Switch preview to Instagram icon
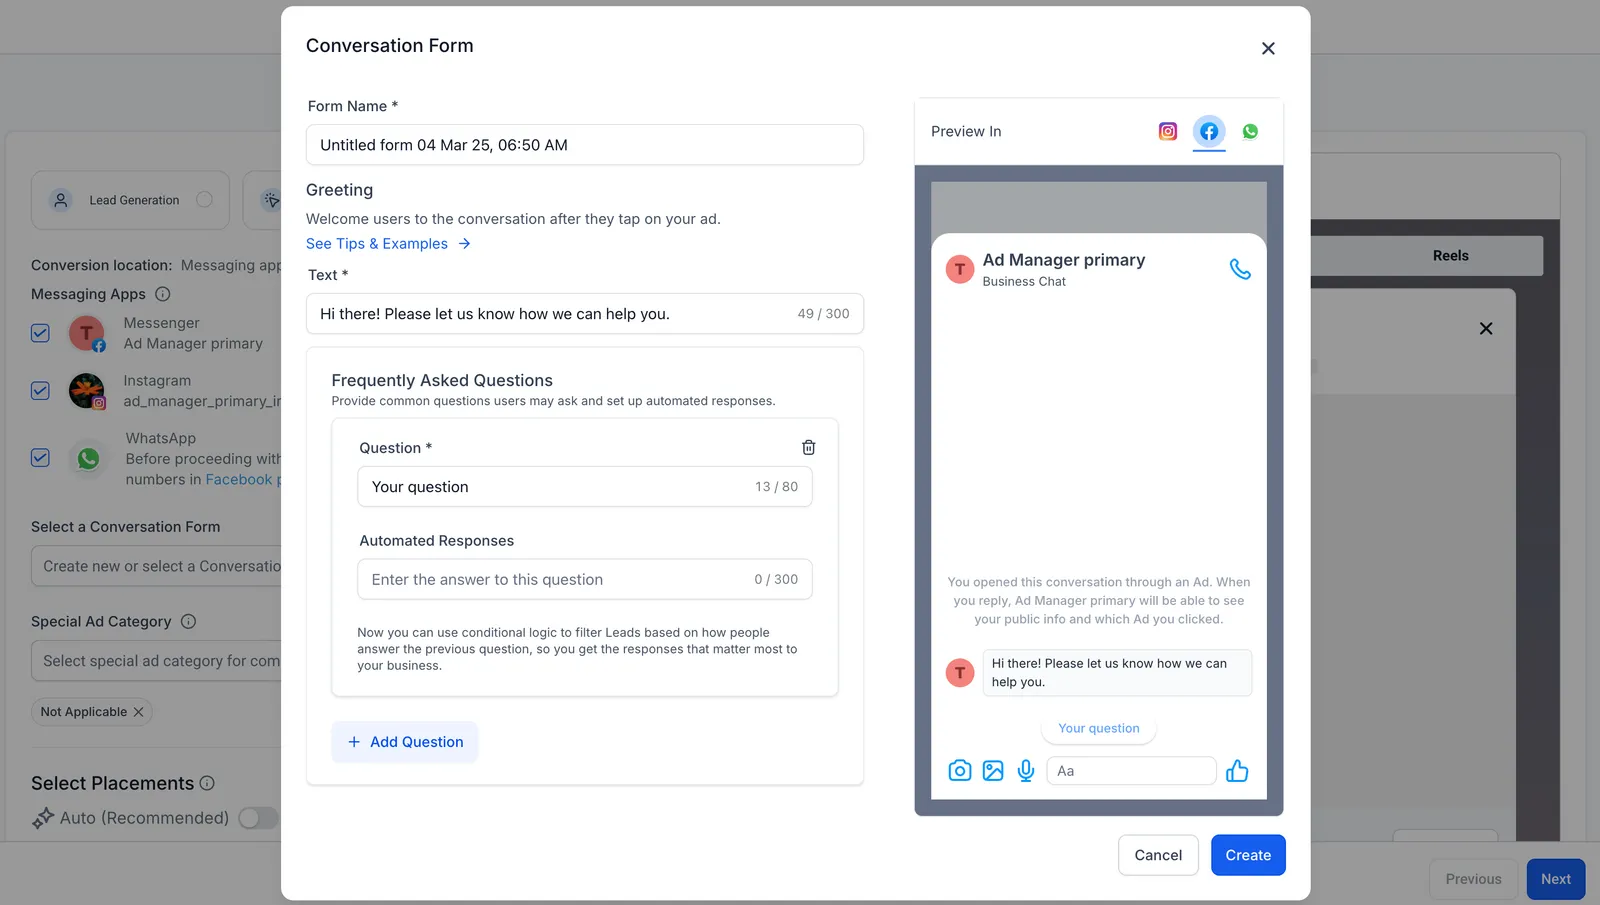 [1167, 131]
